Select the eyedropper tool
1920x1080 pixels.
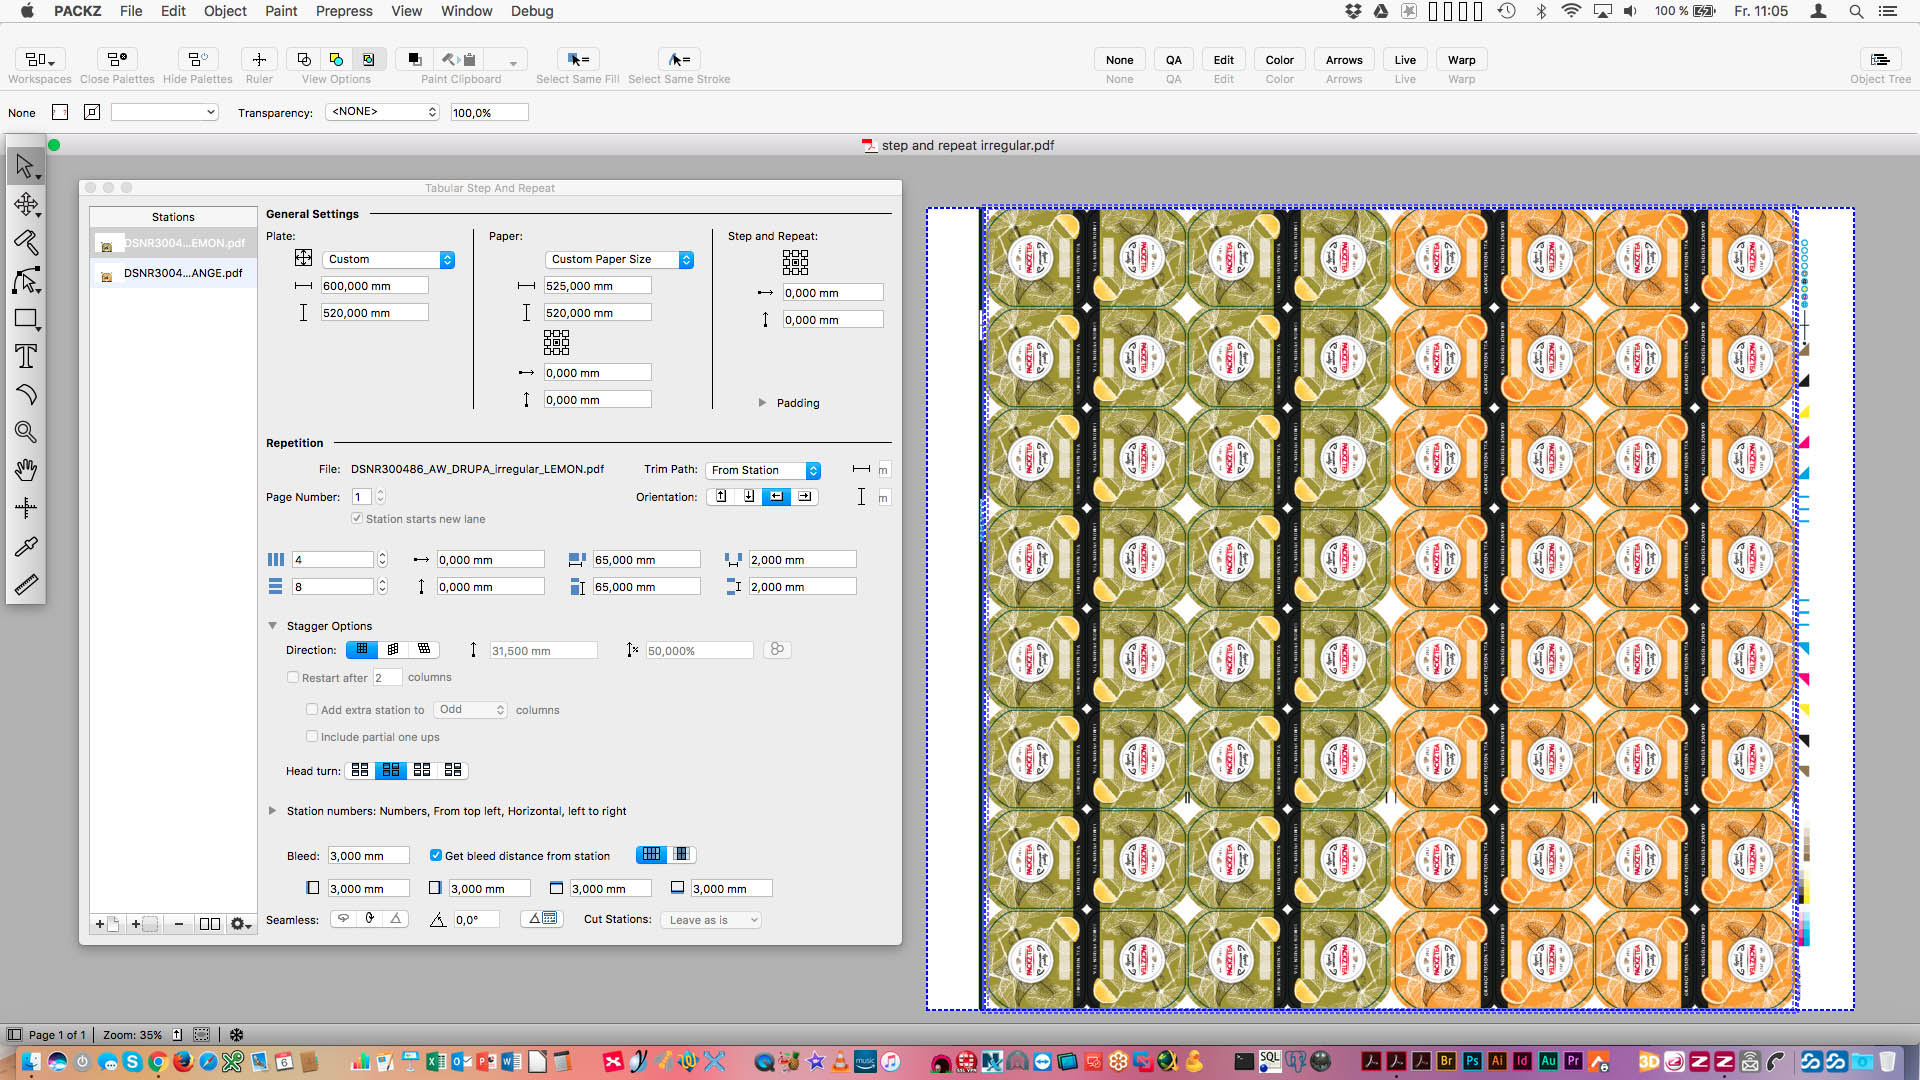[26, 546]
